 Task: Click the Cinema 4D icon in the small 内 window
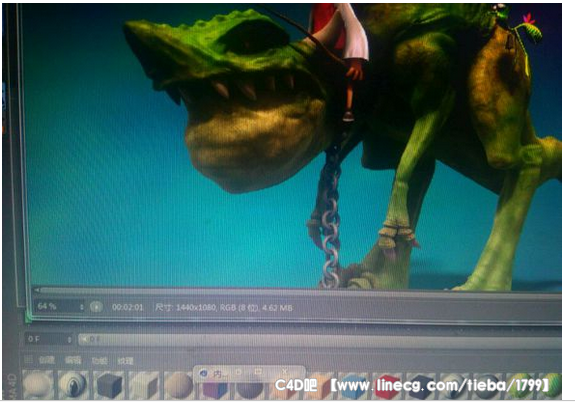(203, 374)
